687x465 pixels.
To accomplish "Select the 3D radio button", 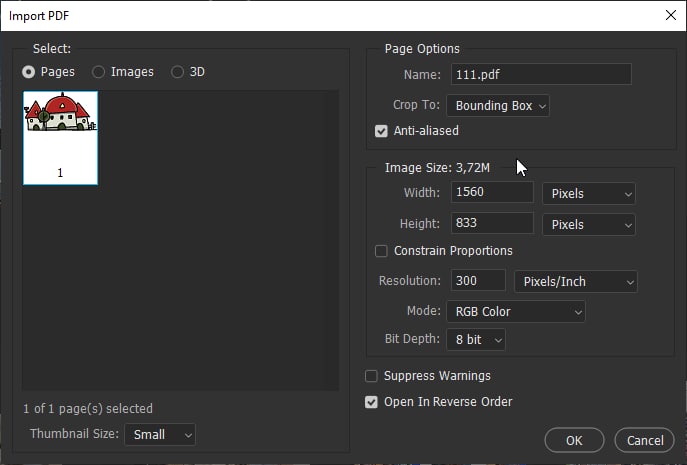I will click(177, 72).
